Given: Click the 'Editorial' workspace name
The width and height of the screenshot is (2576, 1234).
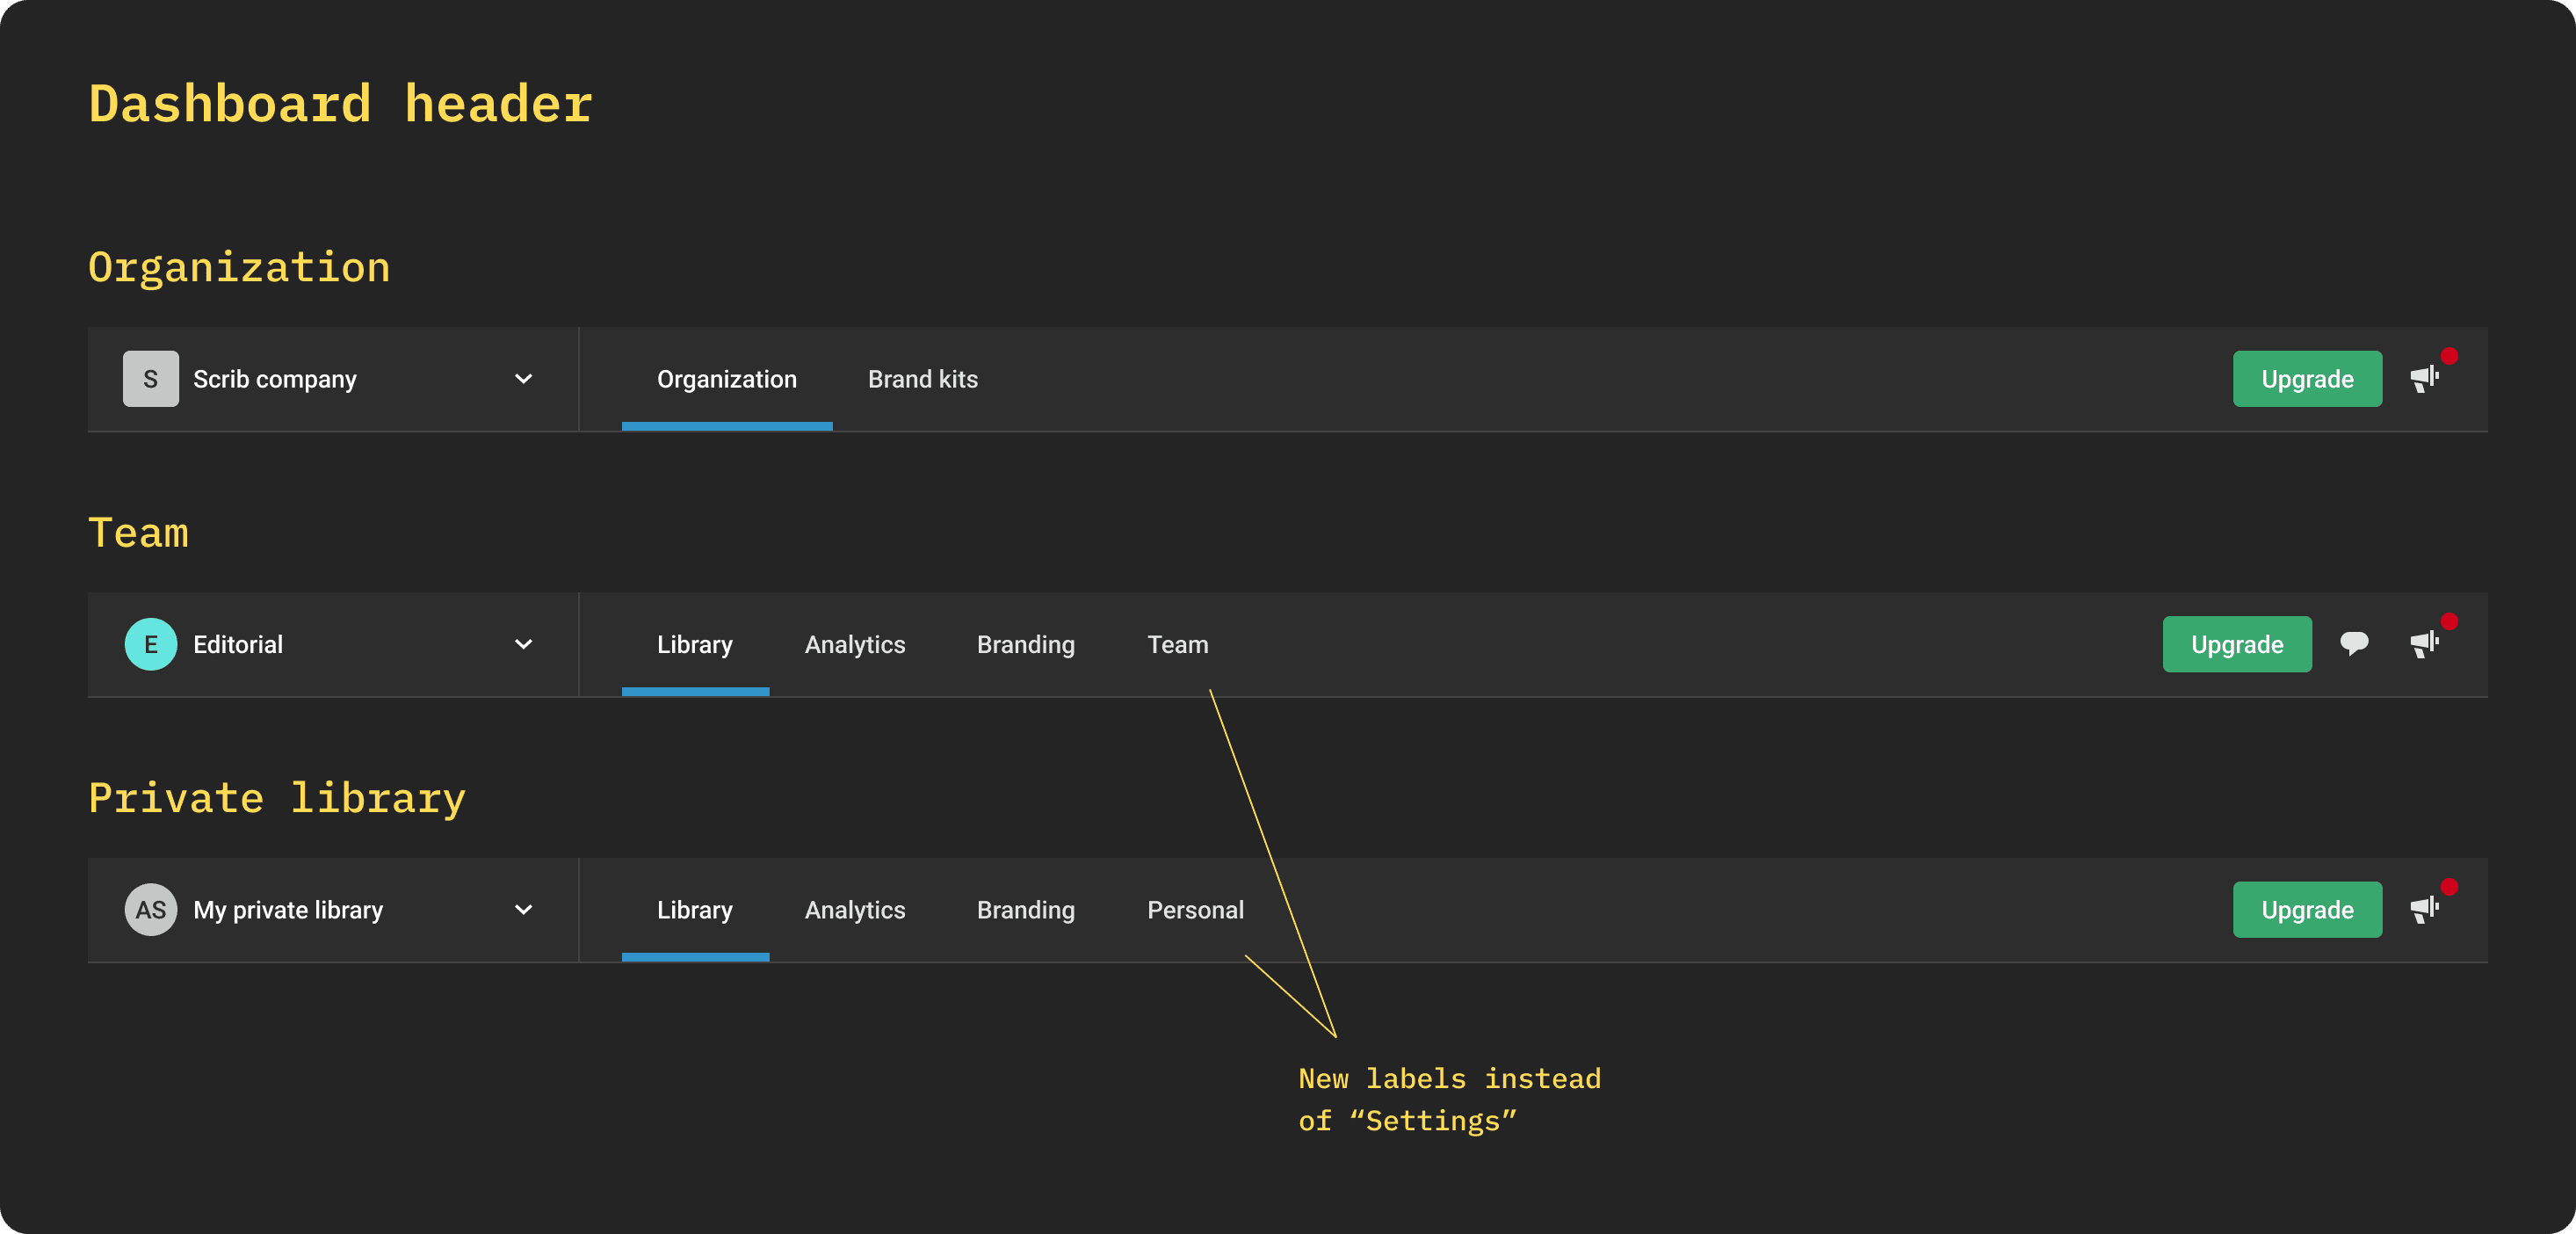Looking at the screenshot, I should coord(238,644).
